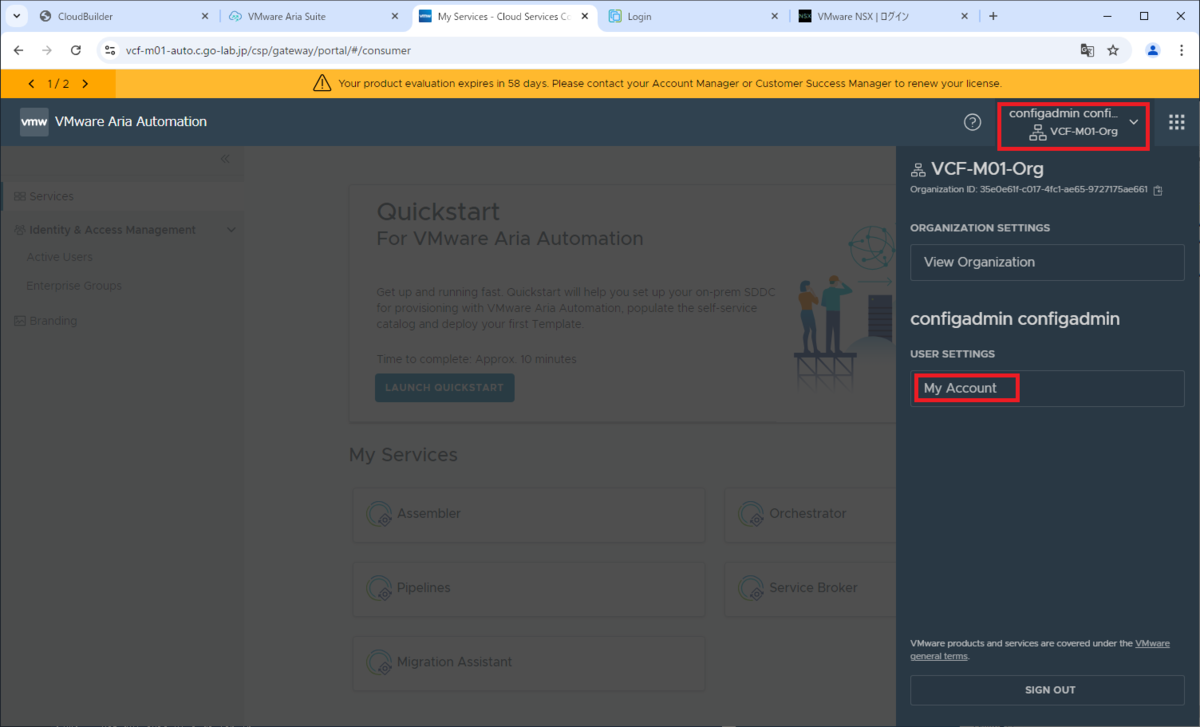Open the Assembler service tile

(x=529, y=514)
